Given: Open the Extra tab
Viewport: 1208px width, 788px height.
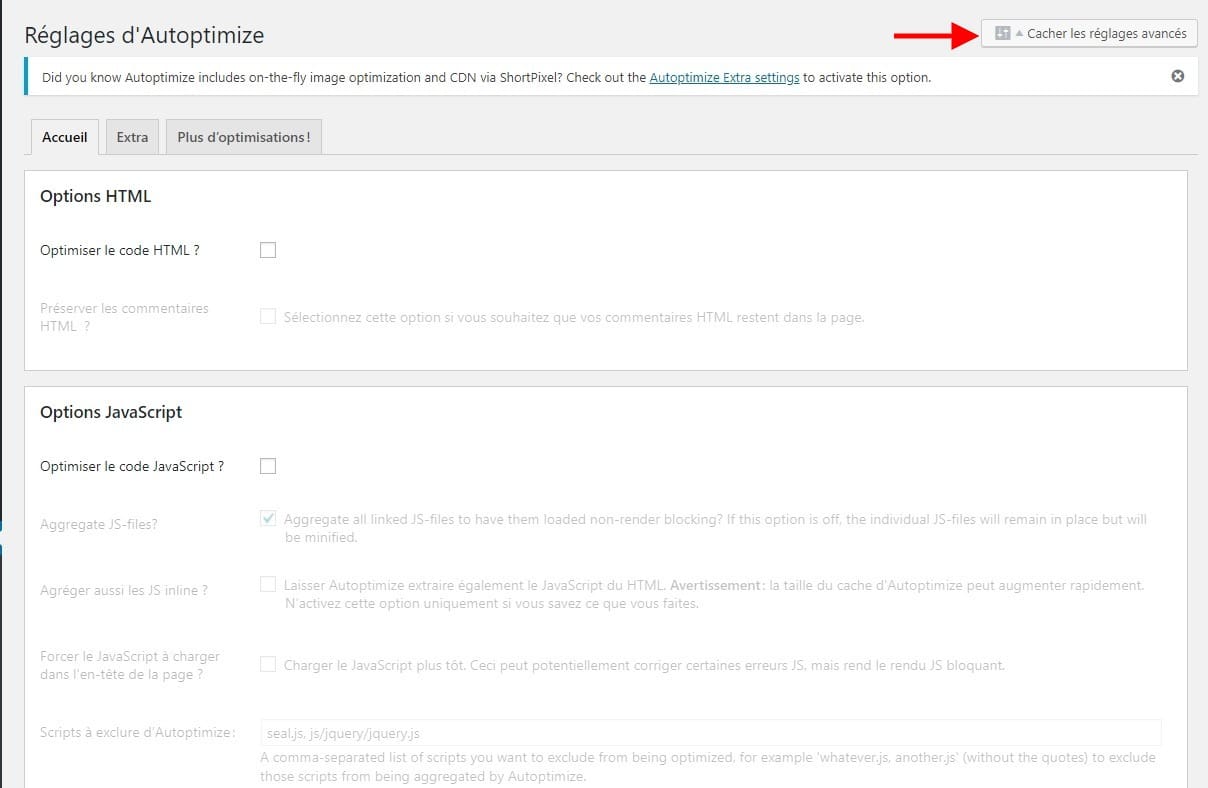Looking at the screenshot, I should coord(132,137).
